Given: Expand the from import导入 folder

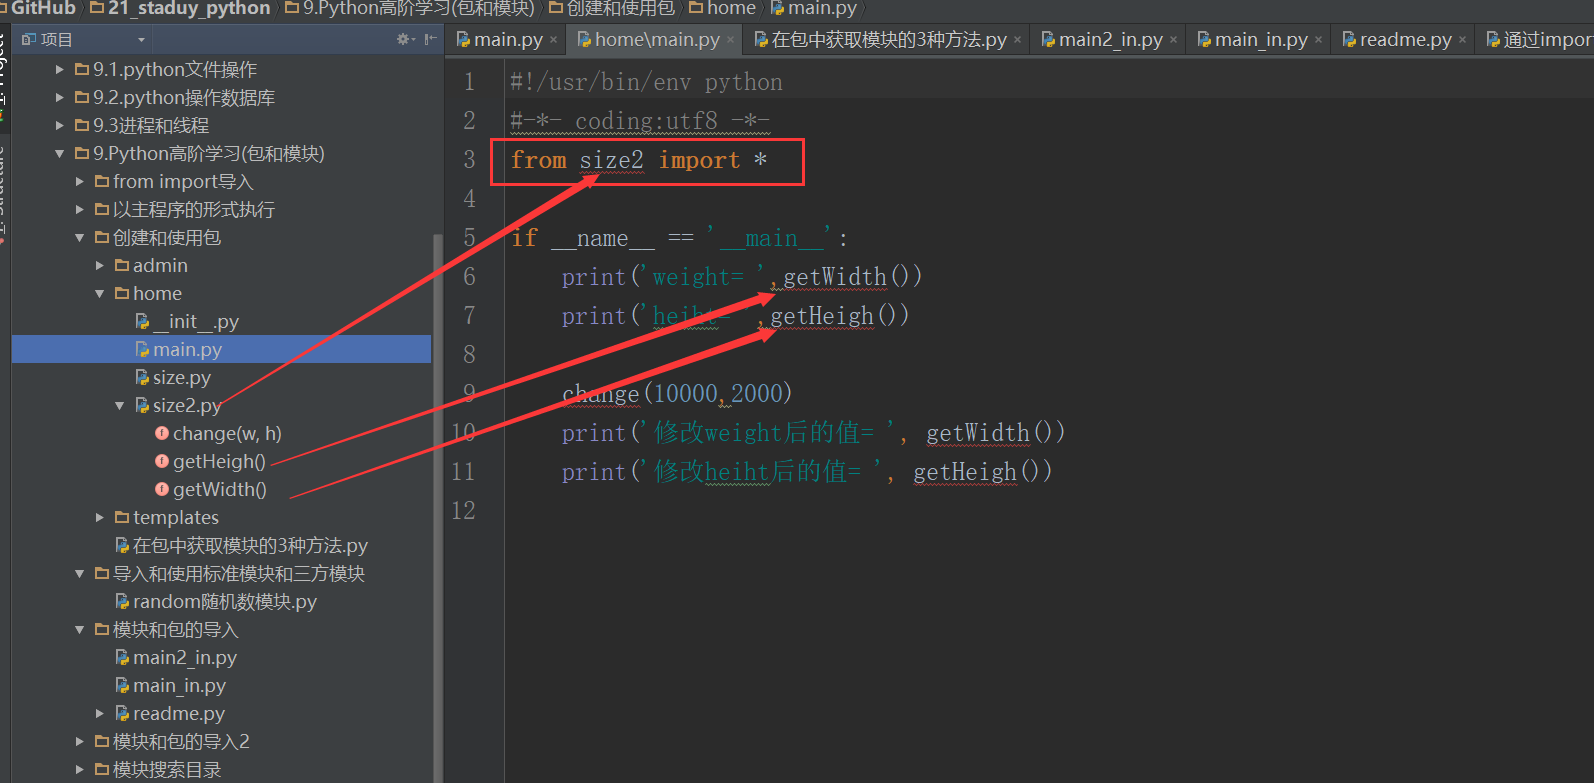Looking at the screenshot, I should click(79, 182).
